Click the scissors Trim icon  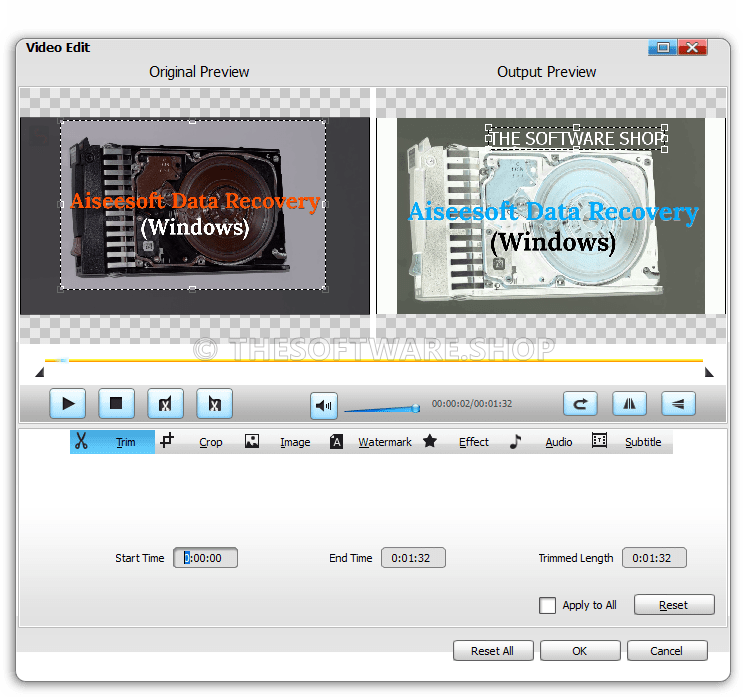click(81, 441)
